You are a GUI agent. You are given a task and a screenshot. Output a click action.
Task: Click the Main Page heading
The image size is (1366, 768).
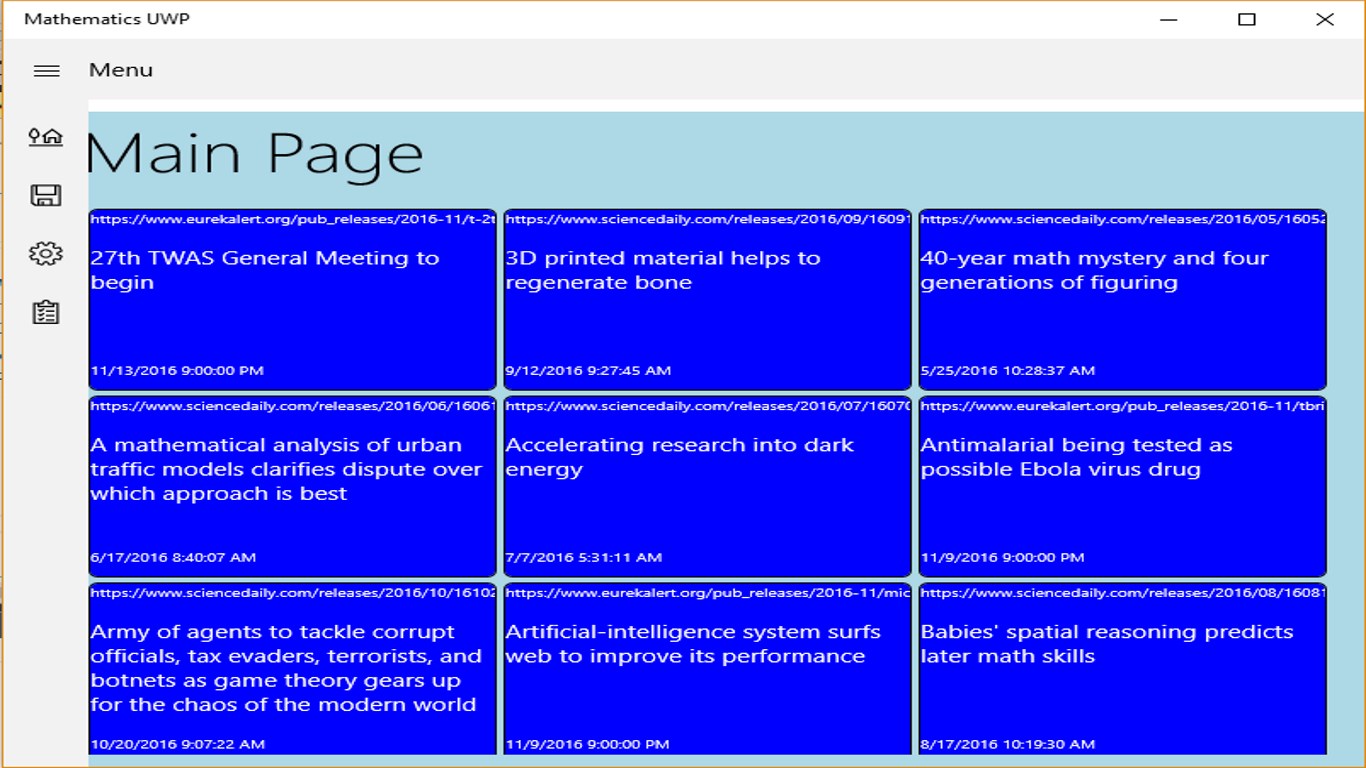pos(256,154)
